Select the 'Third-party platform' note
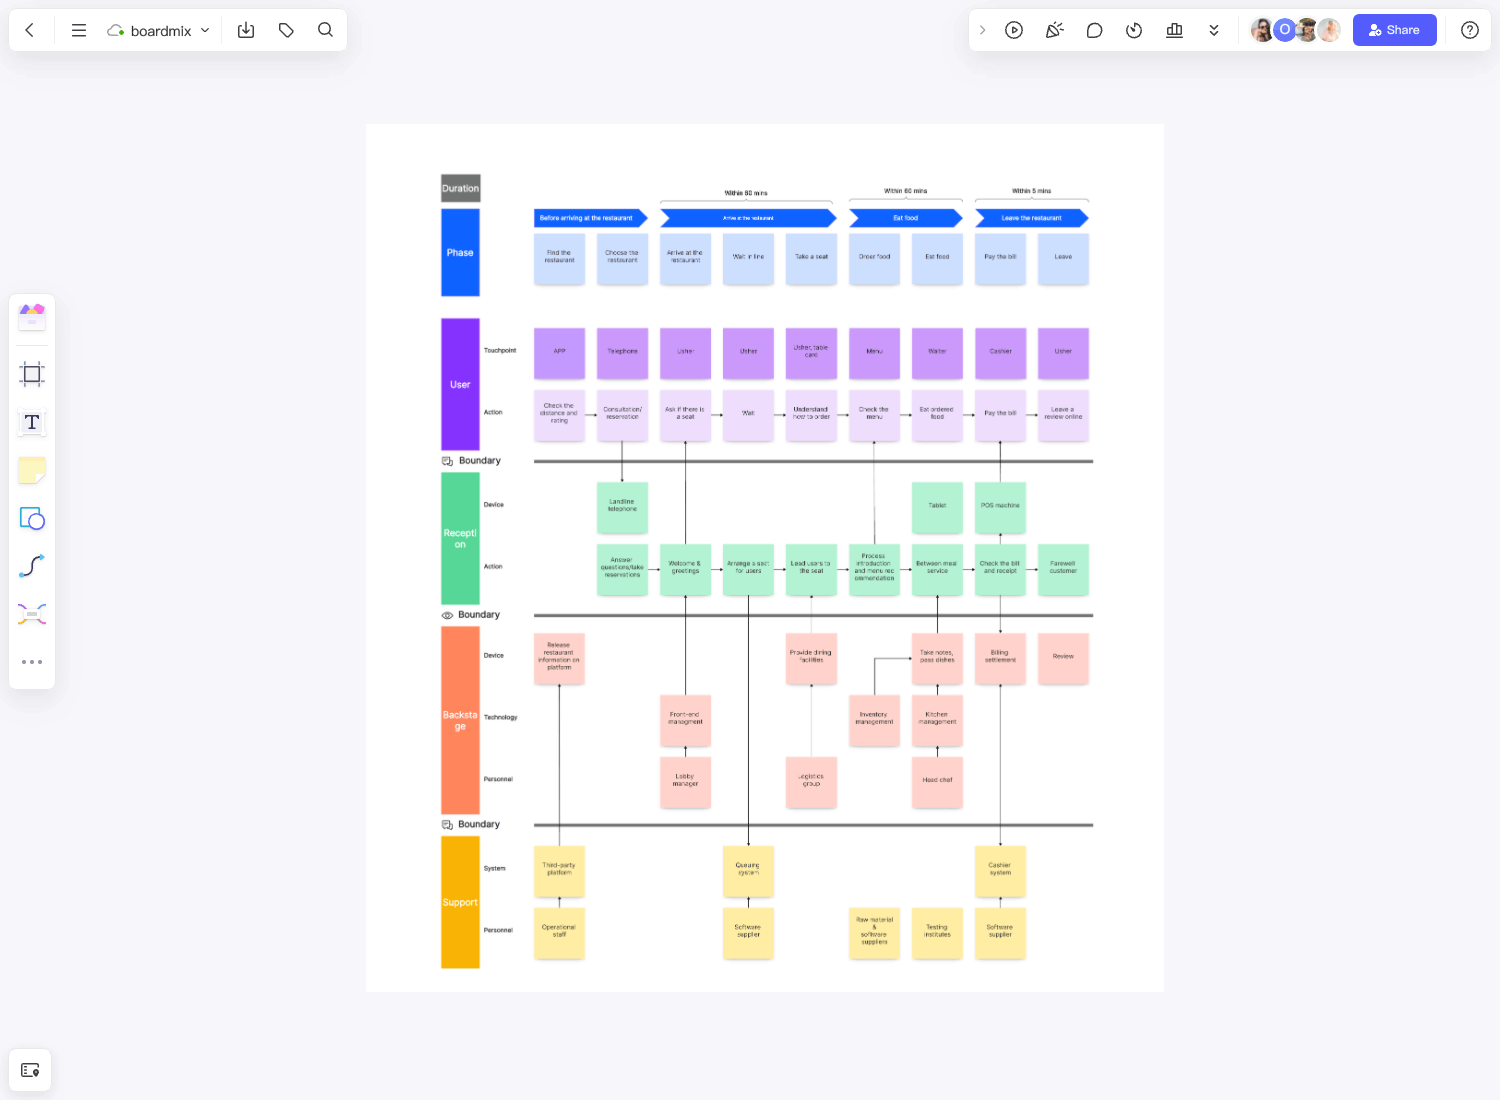This screenshot has width=1500, height=1100. [559, 871]
